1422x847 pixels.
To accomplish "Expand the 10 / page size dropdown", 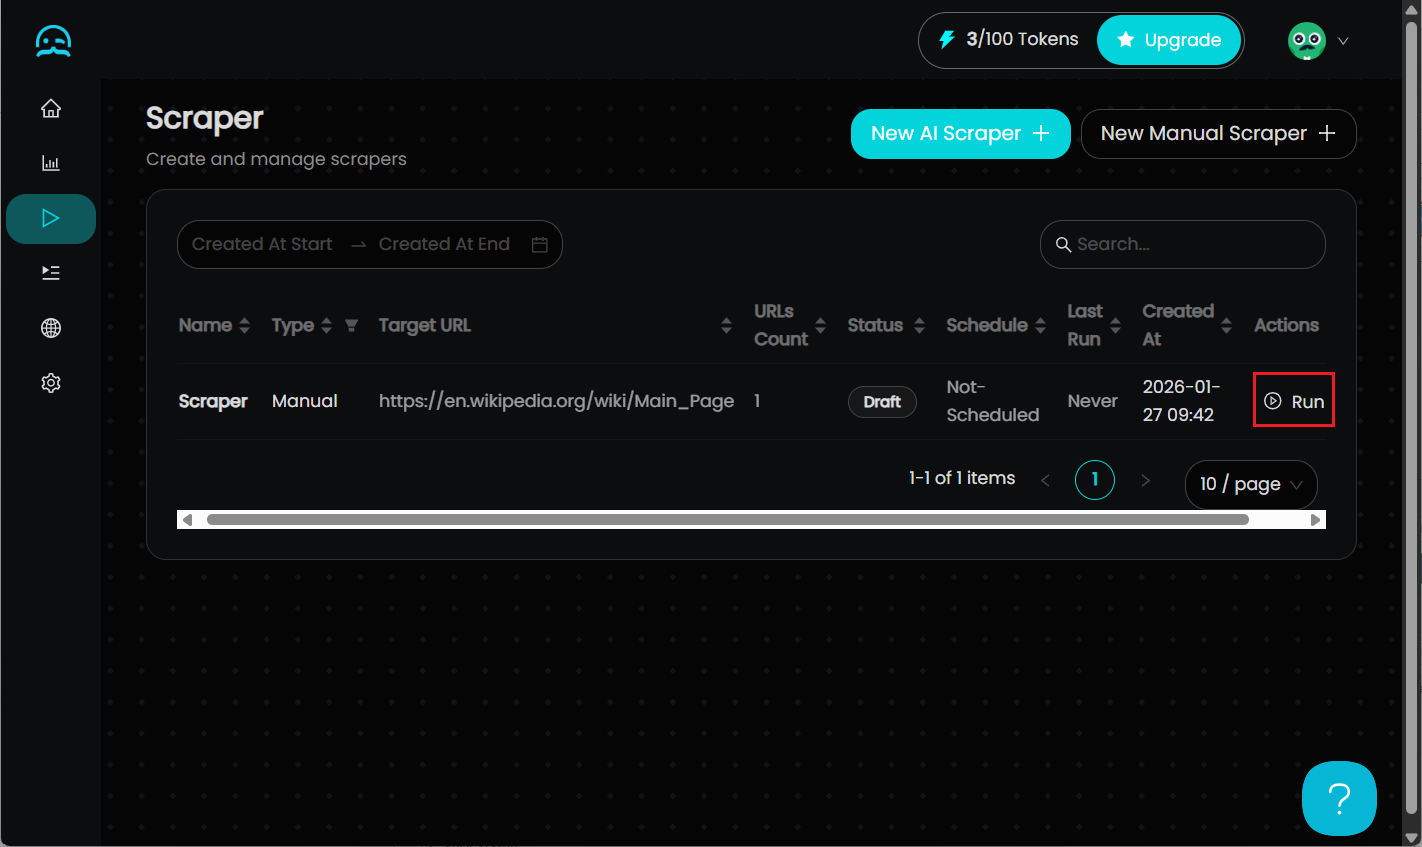I will pyautogui.click(x=1250, y=484).
